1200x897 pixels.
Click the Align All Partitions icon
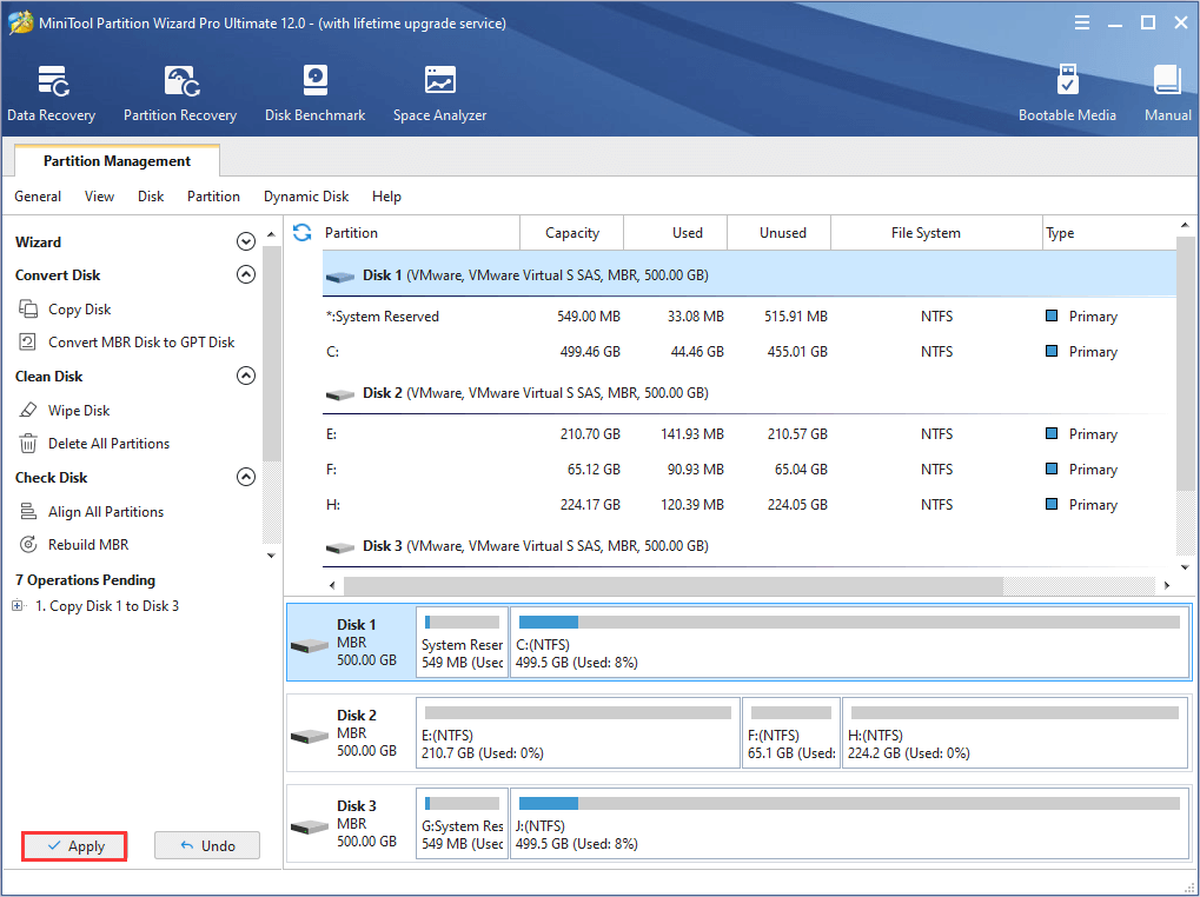[x=28, y=511]
